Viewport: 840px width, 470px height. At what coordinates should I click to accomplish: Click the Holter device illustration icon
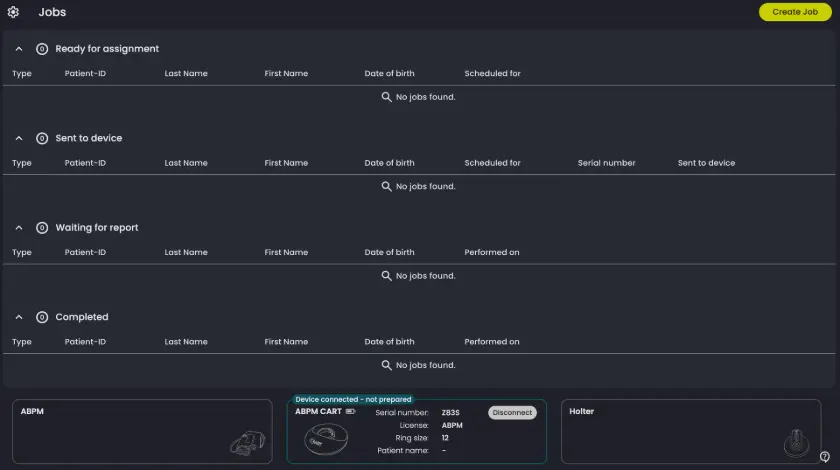(x=796, y=443)
